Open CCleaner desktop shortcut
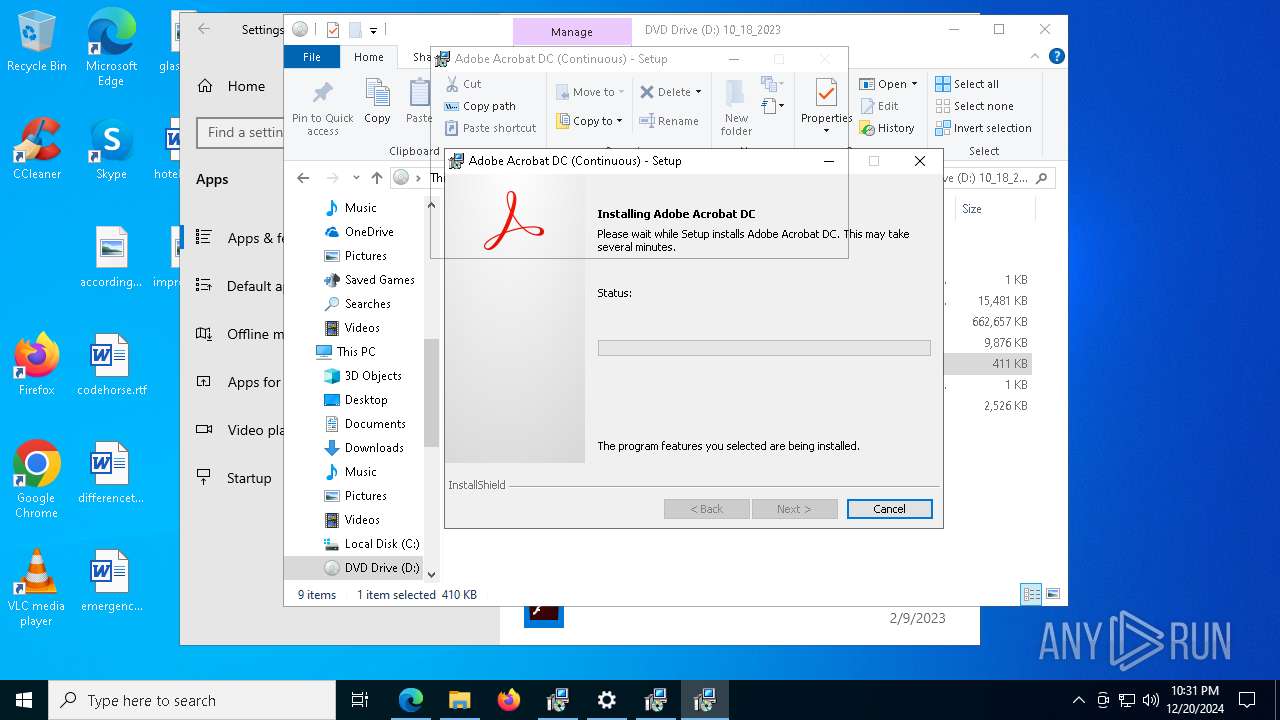 click(x=37, y=149)
